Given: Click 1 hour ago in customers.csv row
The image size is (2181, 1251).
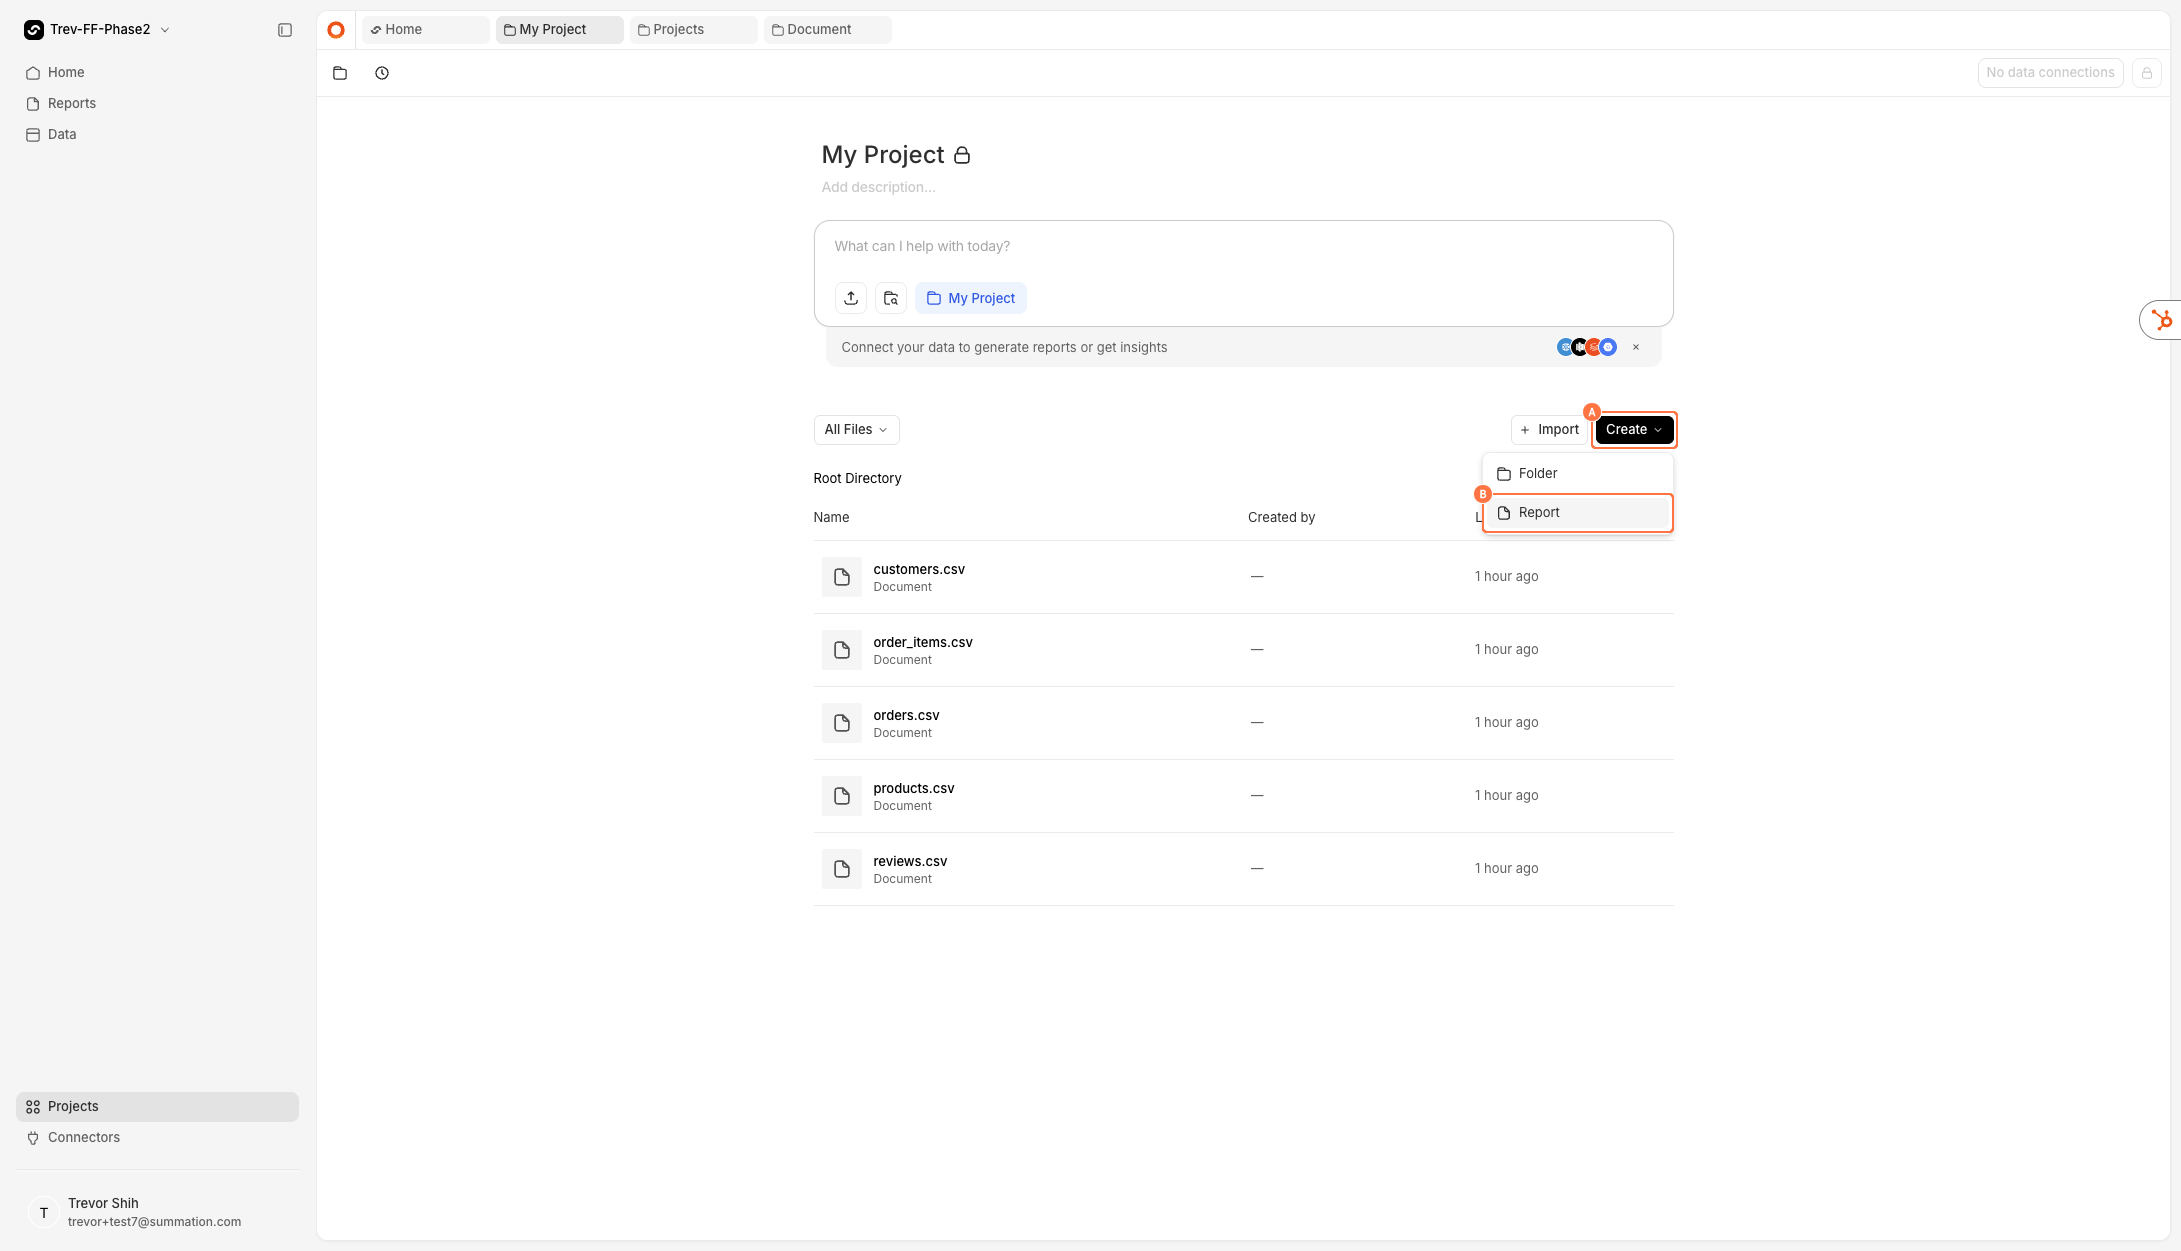Looking at the screenshot, I should [x=1506, y=576].
